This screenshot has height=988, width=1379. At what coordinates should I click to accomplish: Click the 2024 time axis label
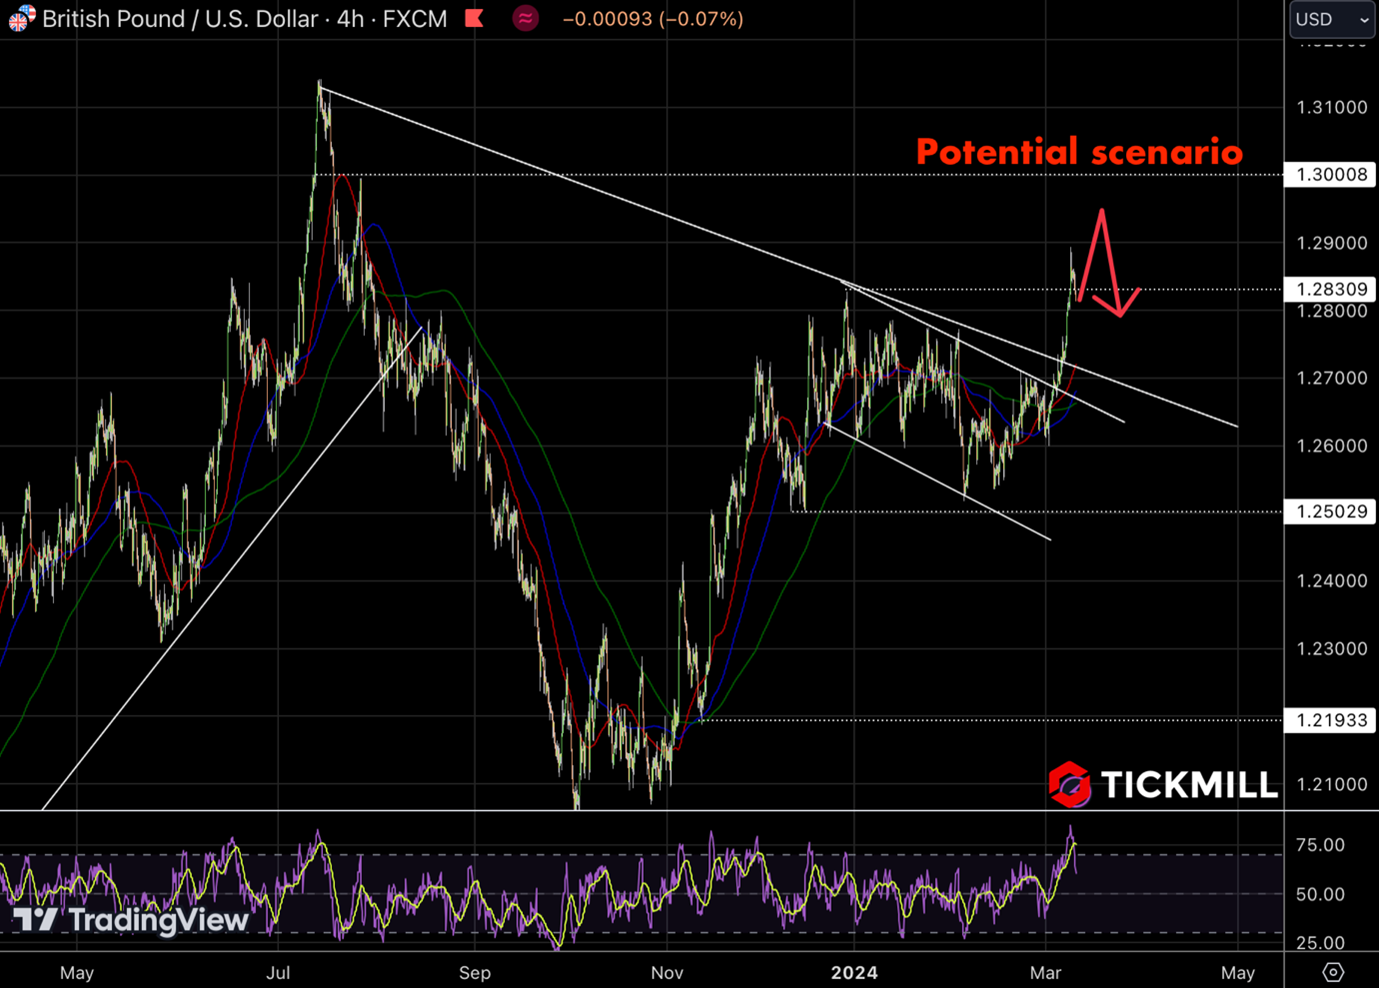click(x=854, y=972)
